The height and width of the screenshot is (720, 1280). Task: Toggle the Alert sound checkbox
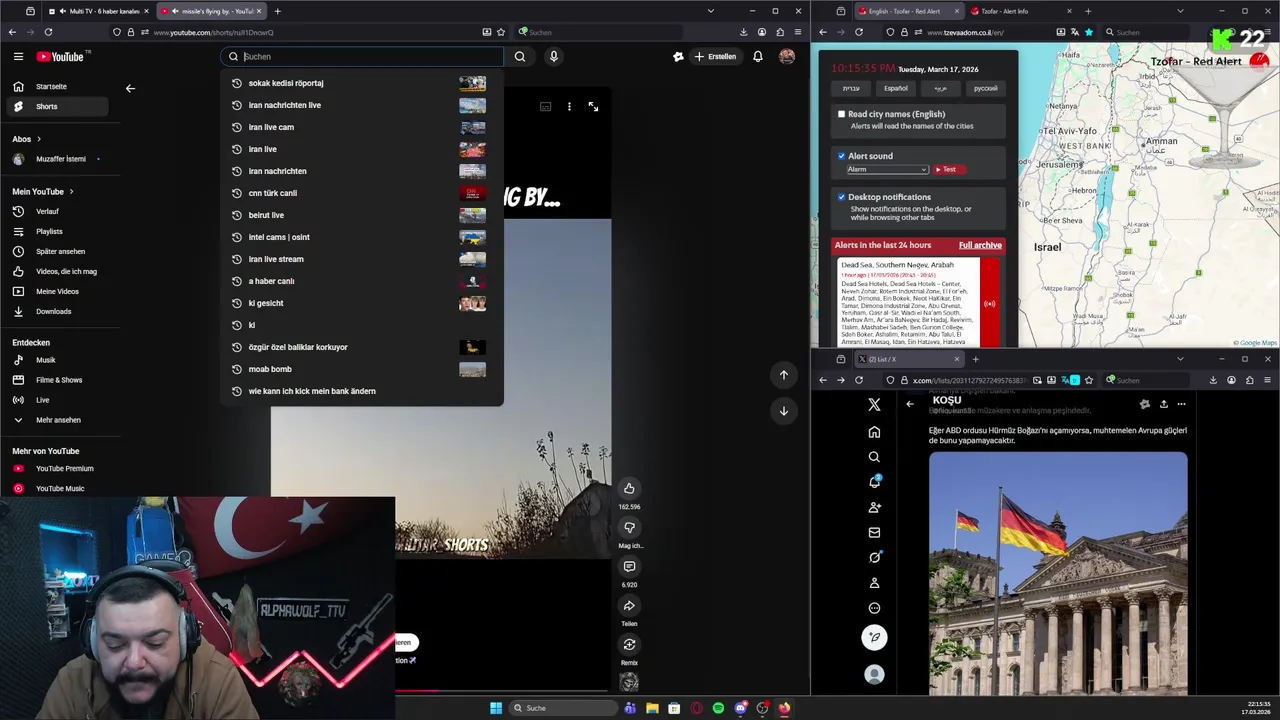pos(841,156)
